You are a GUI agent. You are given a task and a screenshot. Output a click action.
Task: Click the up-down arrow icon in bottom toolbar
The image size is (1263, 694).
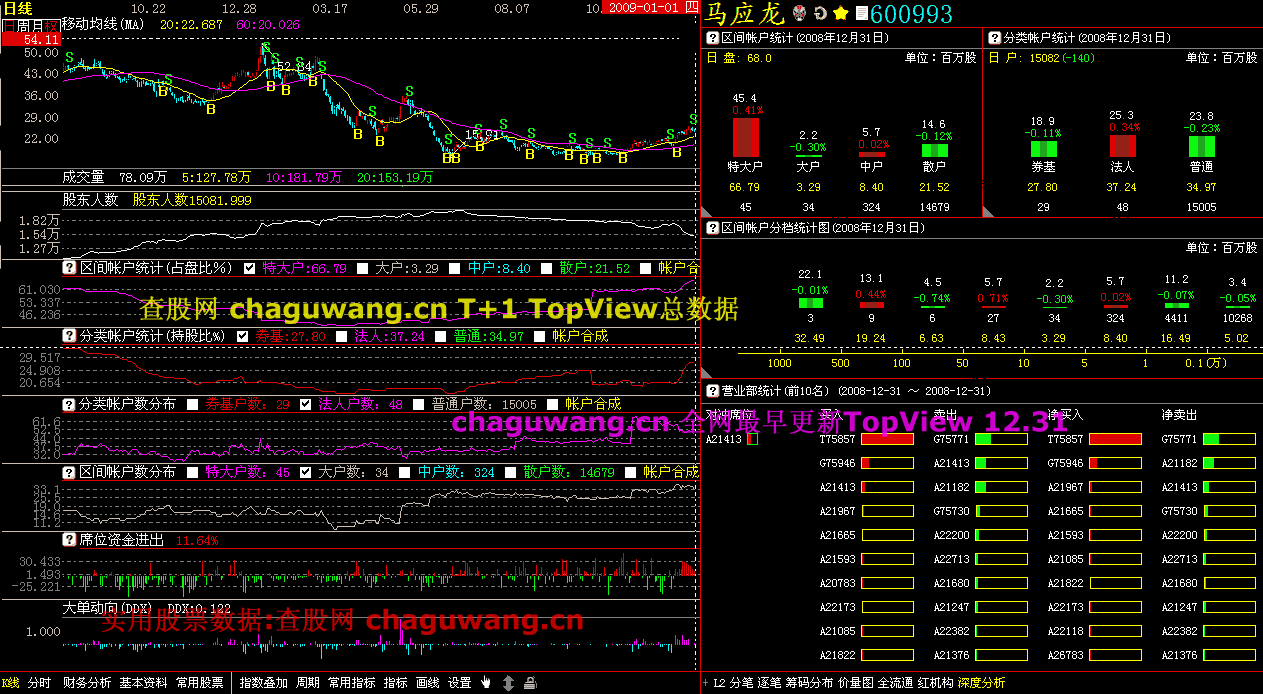coord(508,683)
